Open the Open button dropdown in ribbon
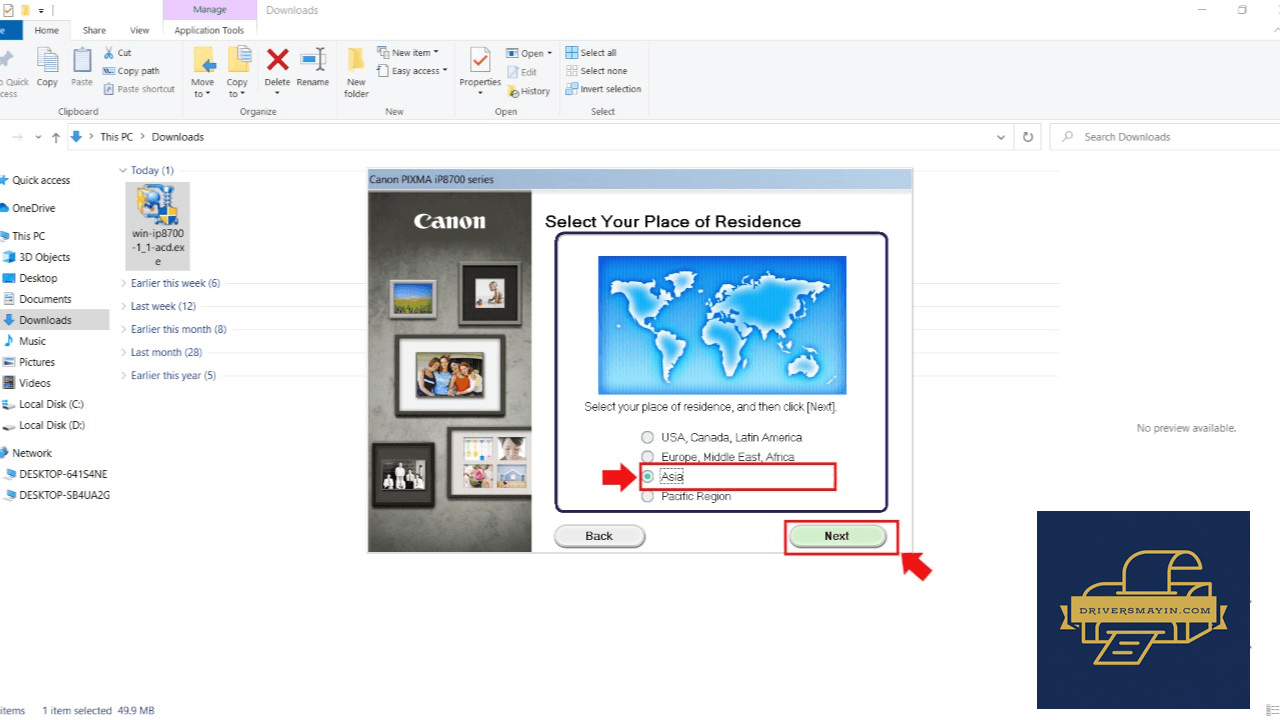The image size is (1280, 720). pyautogui.click(x=550, y=54)
